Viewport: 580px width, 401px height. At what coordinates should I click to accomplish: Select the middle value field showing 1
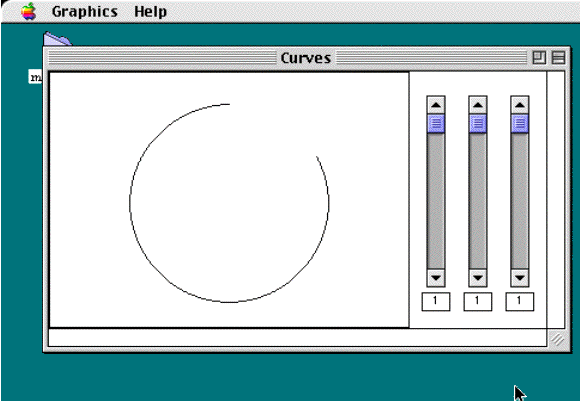(478, 301)
